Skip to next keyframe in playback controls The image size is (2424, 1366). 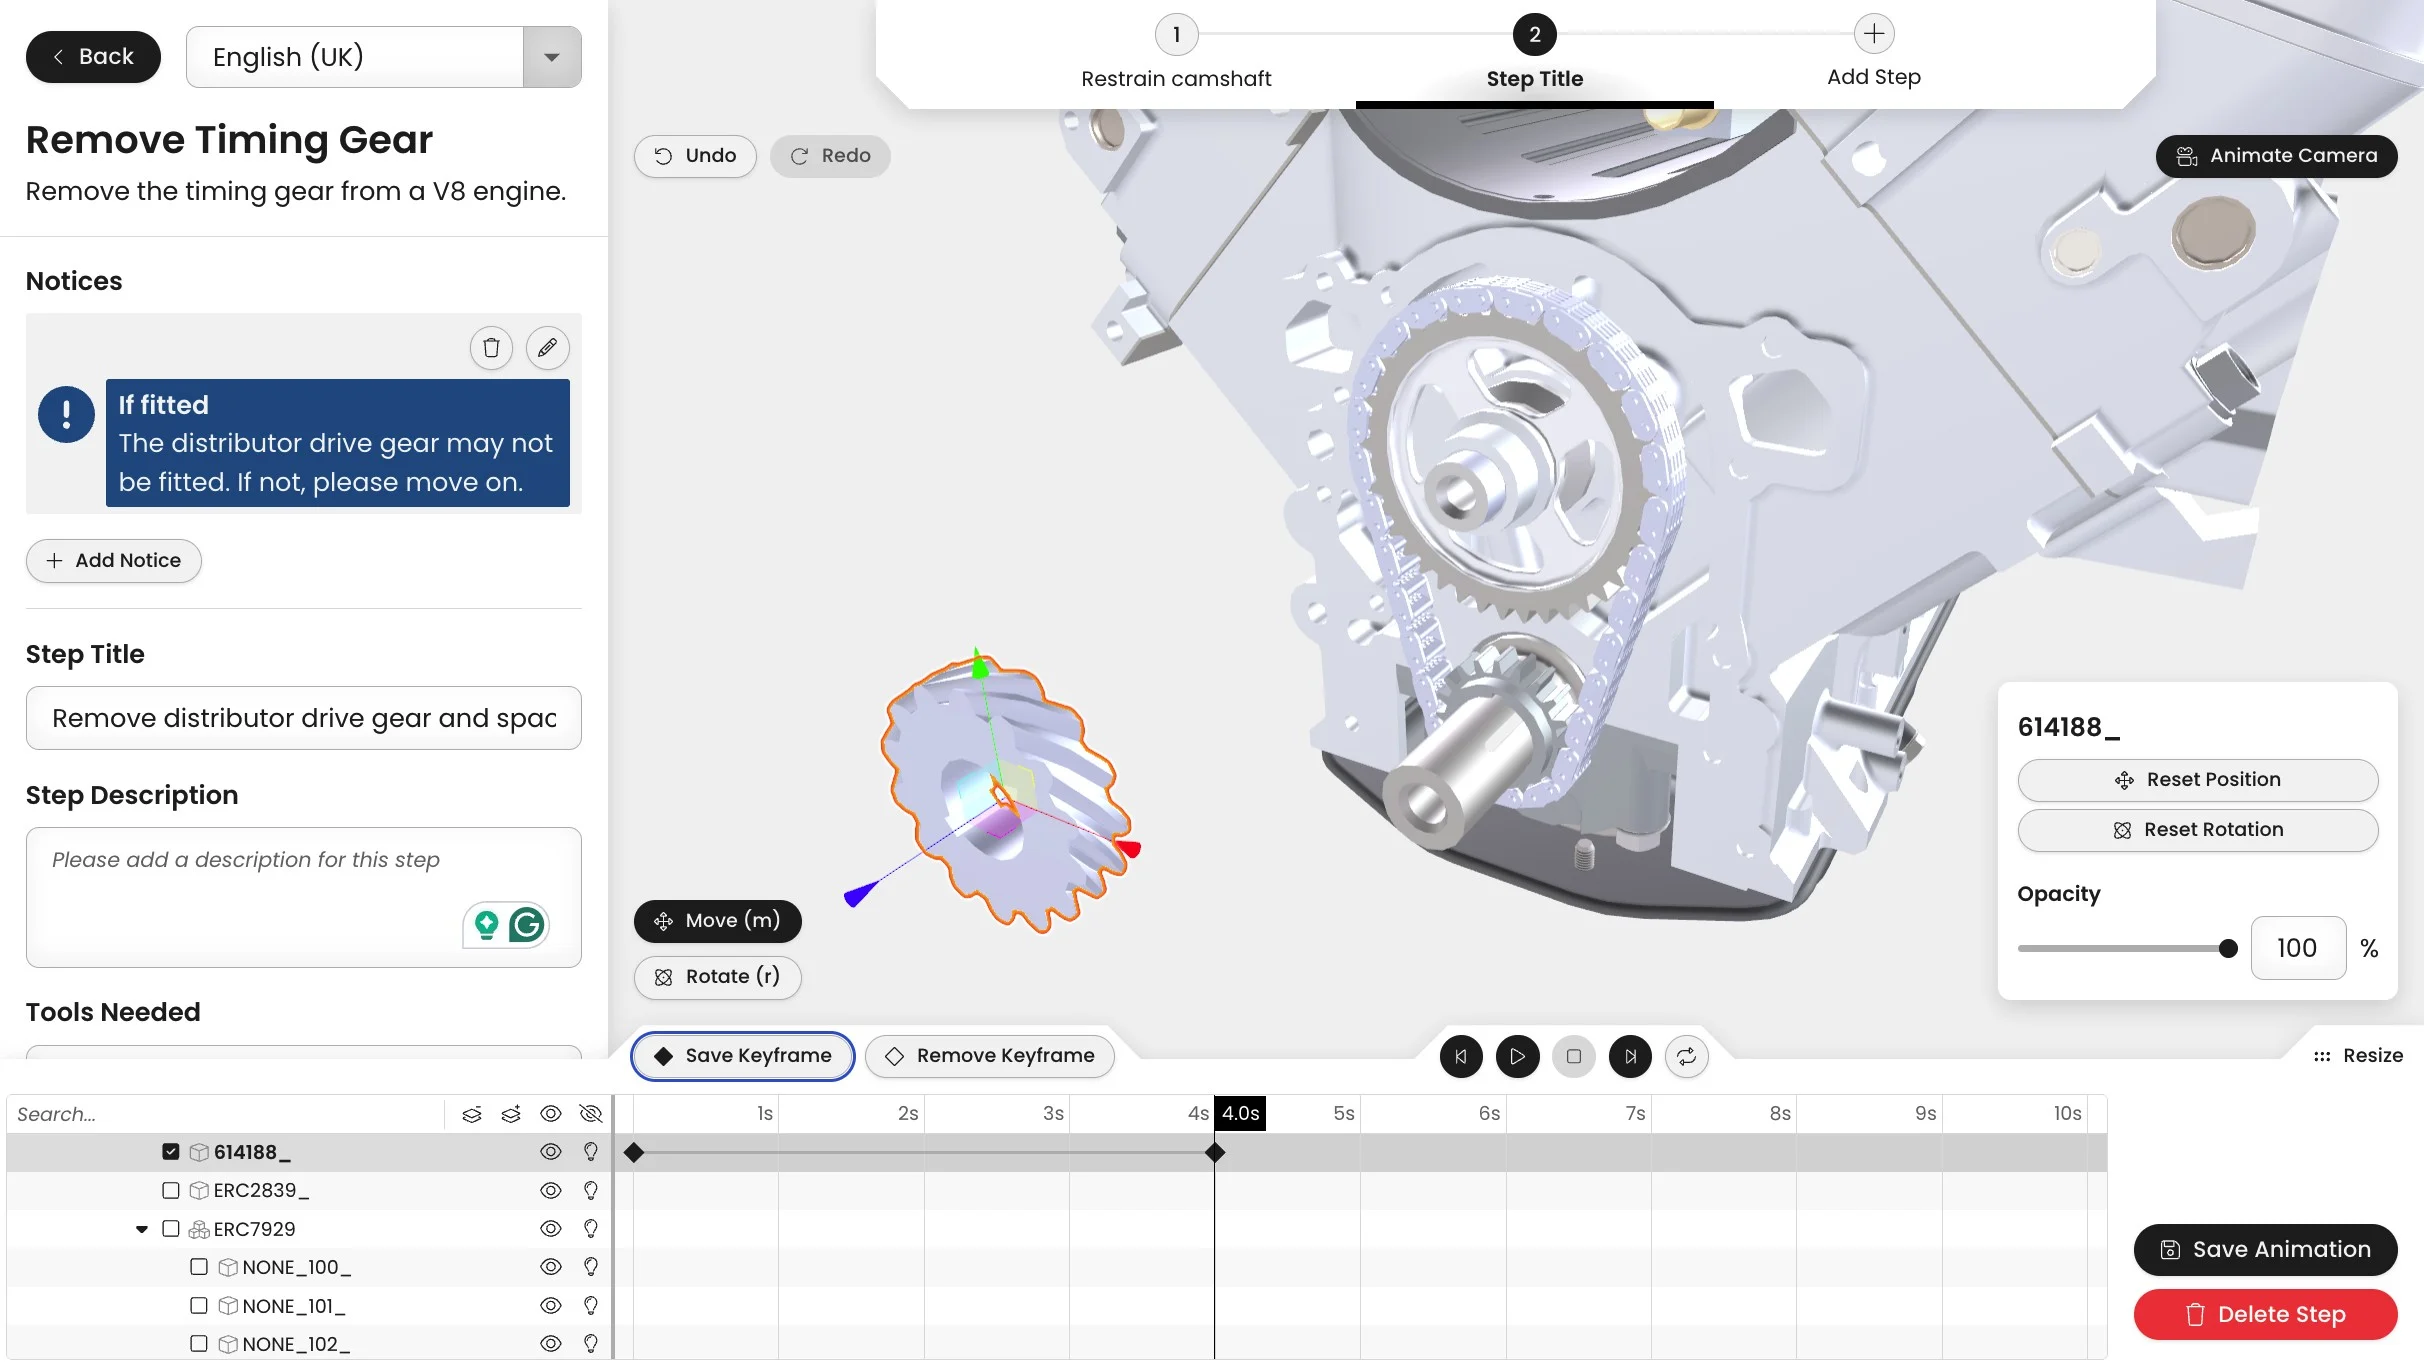(1630, 1056)
